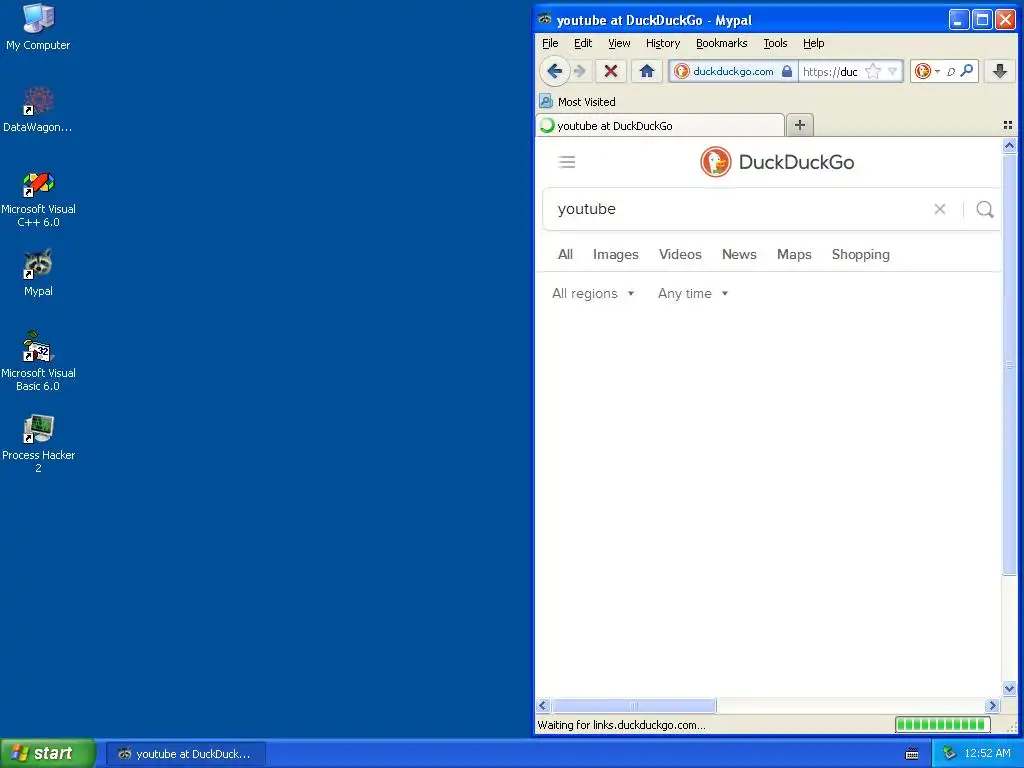Open the Tools menu

pyautogui.click(x=775, y=43)
